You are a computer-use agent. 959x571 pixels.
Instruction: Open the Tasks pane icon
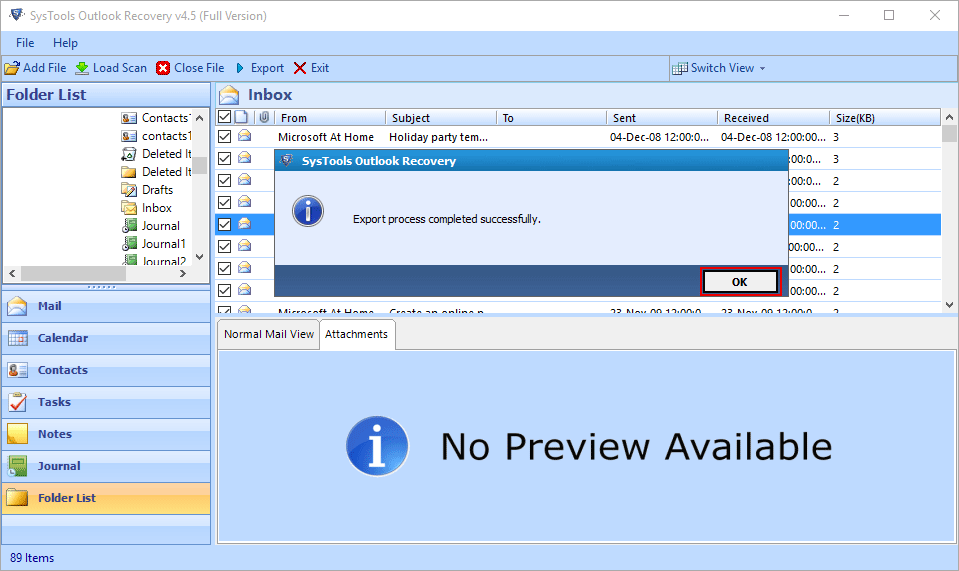click(x=17, y=402)
